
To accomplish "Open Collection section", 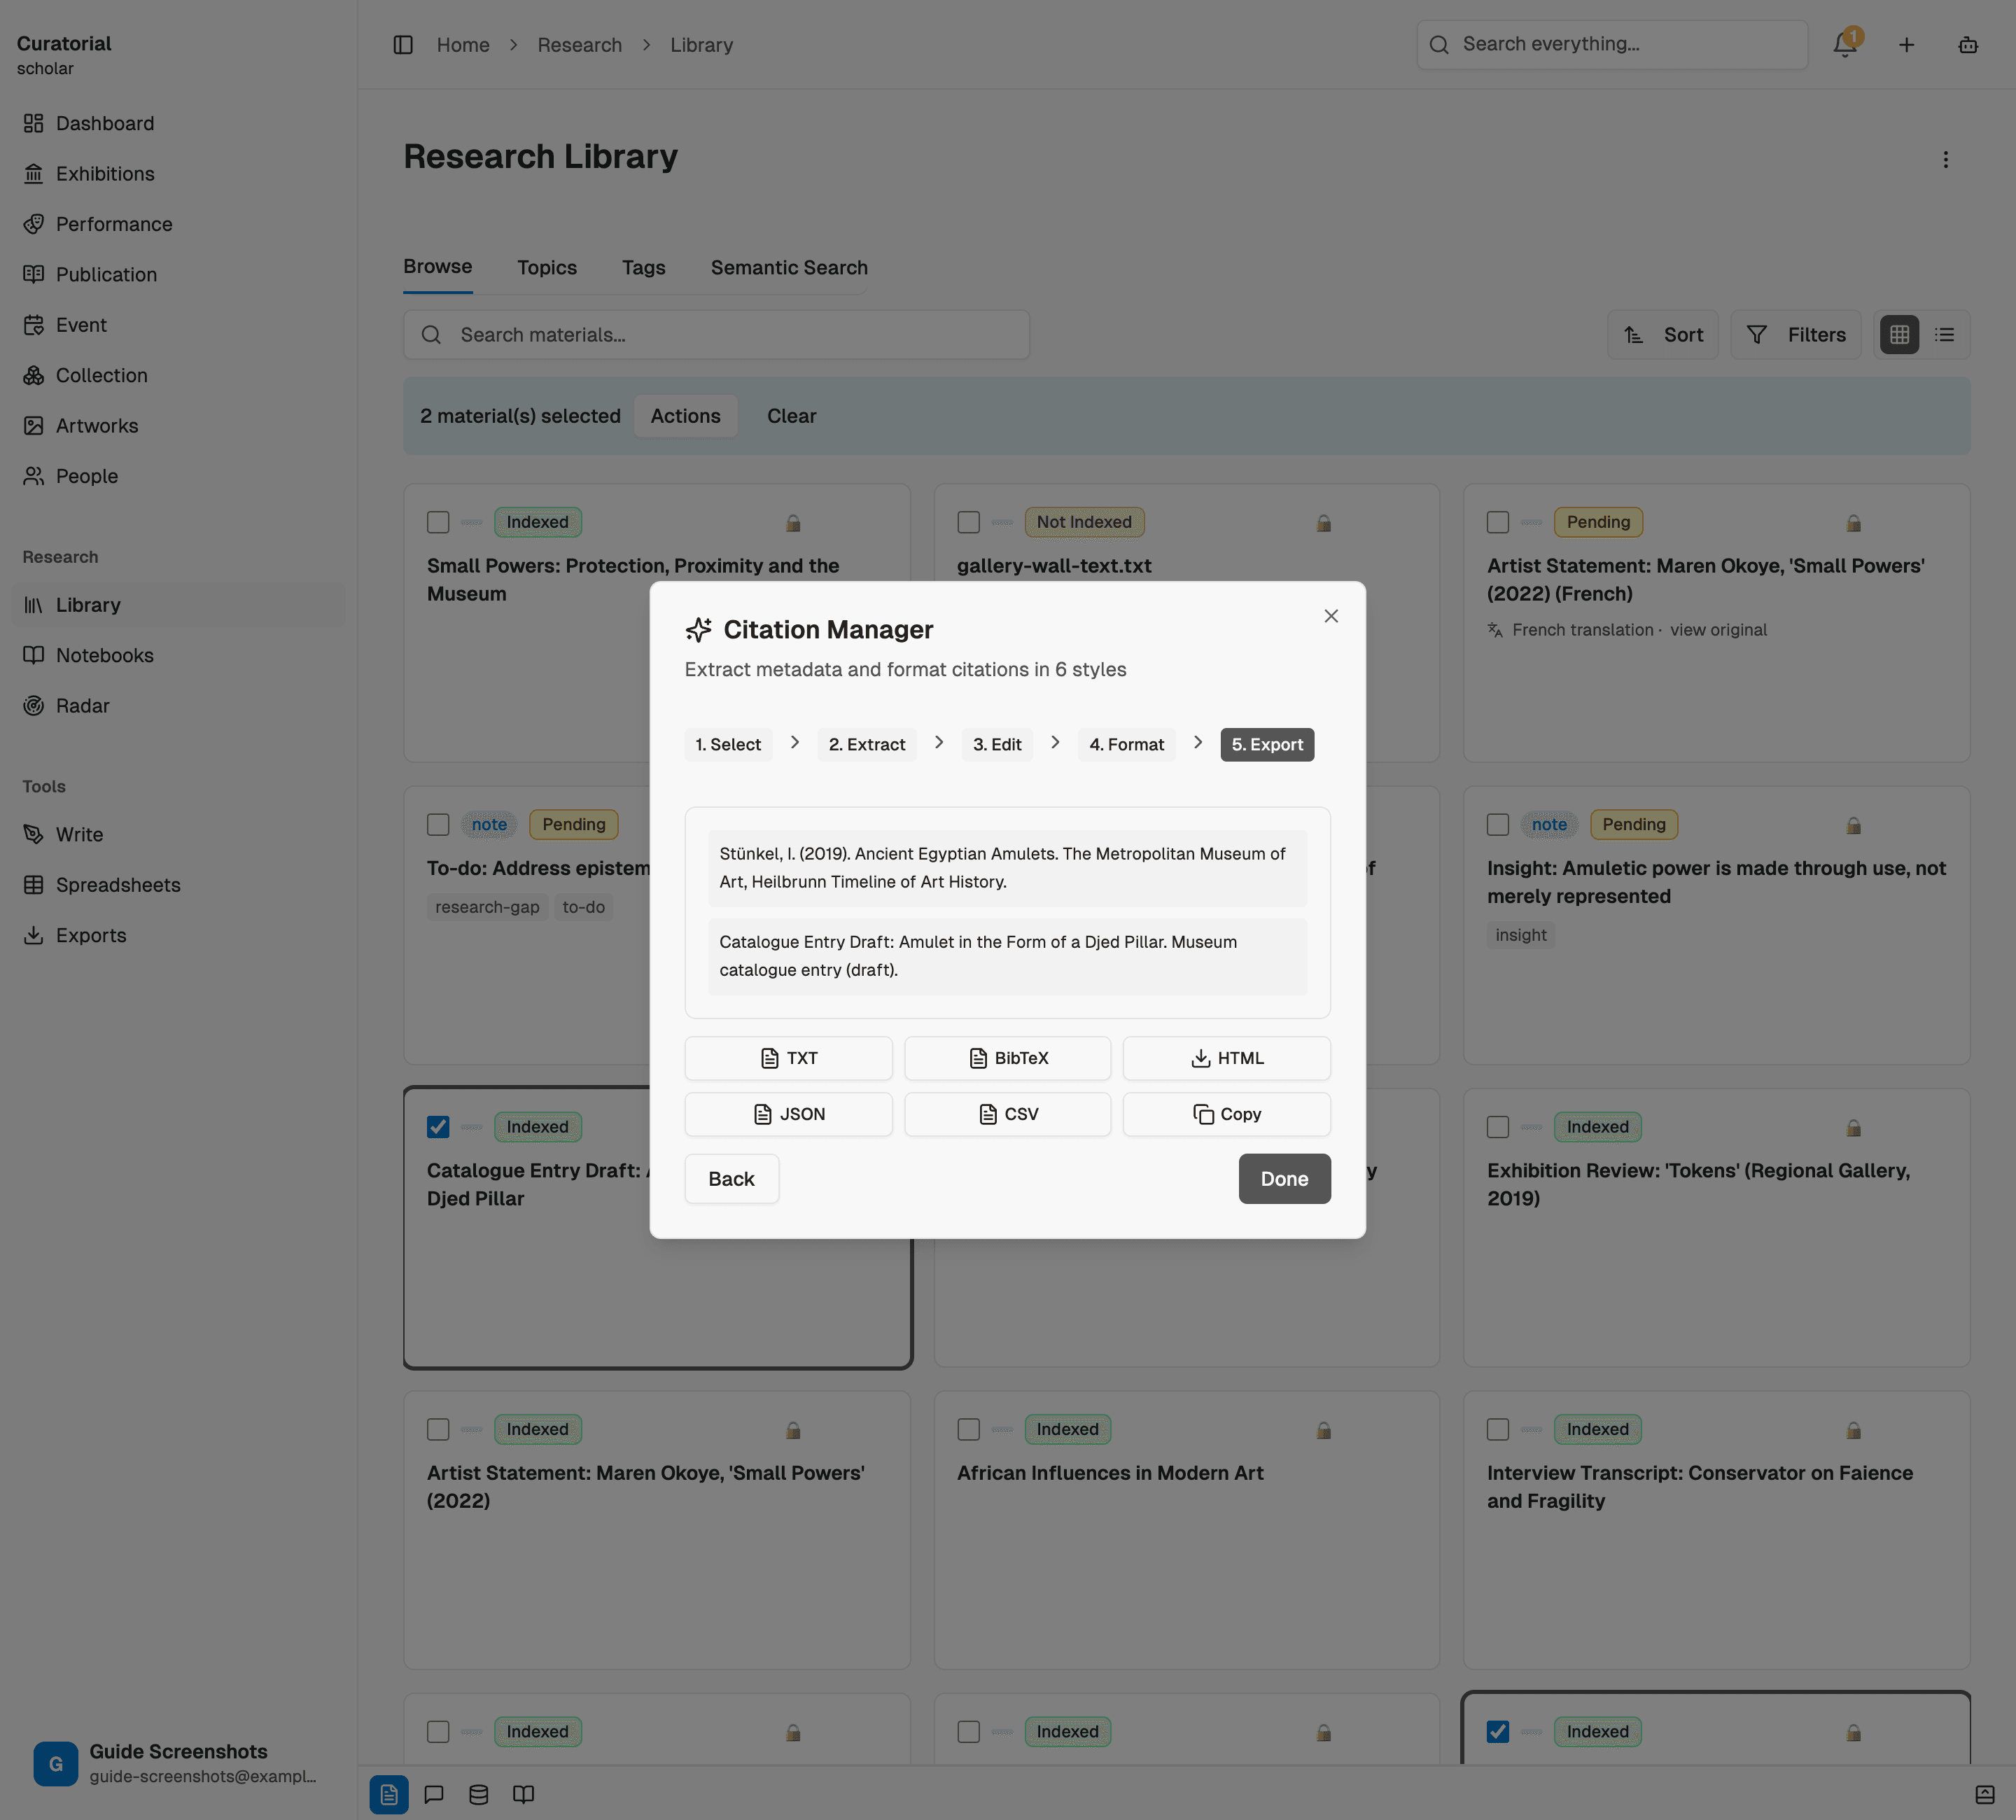I will pyautogui.click(x=178, y=375).
